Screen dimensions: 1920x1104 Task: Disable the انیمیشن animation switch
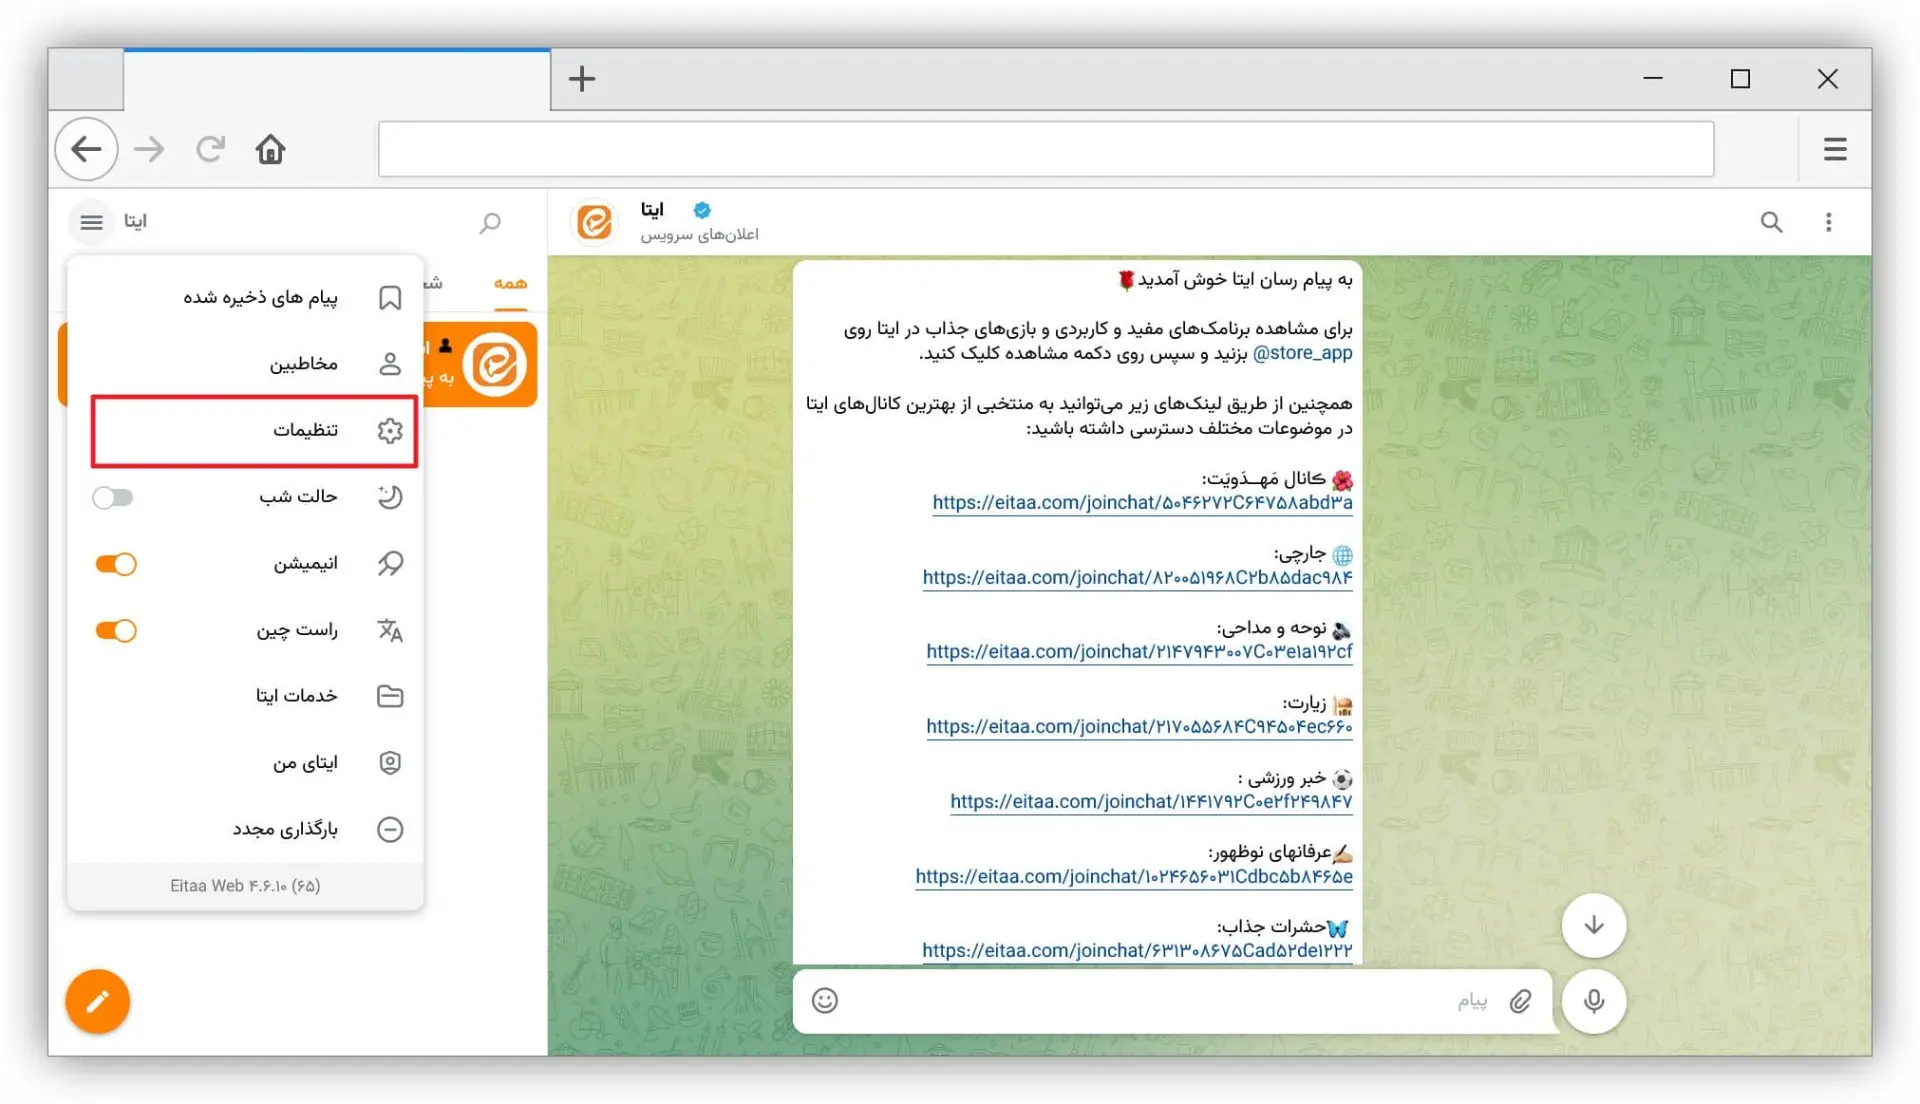coord(116,564)
